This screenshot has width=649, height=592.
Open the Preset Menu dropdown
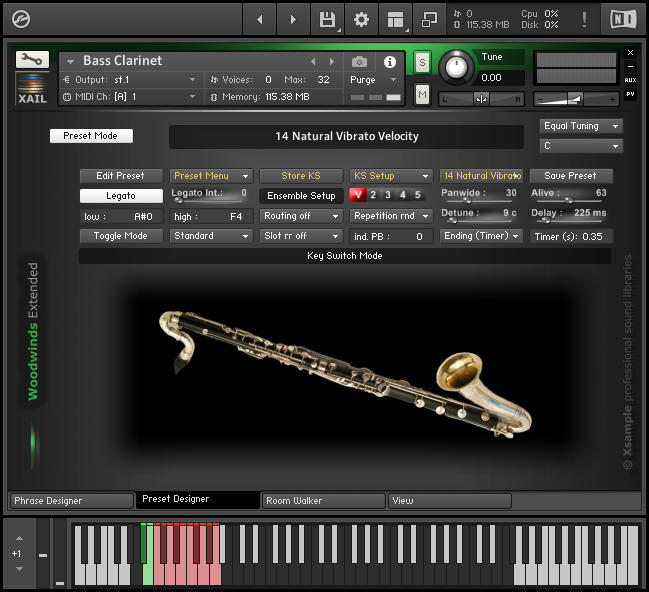click(x=211, y=176)
